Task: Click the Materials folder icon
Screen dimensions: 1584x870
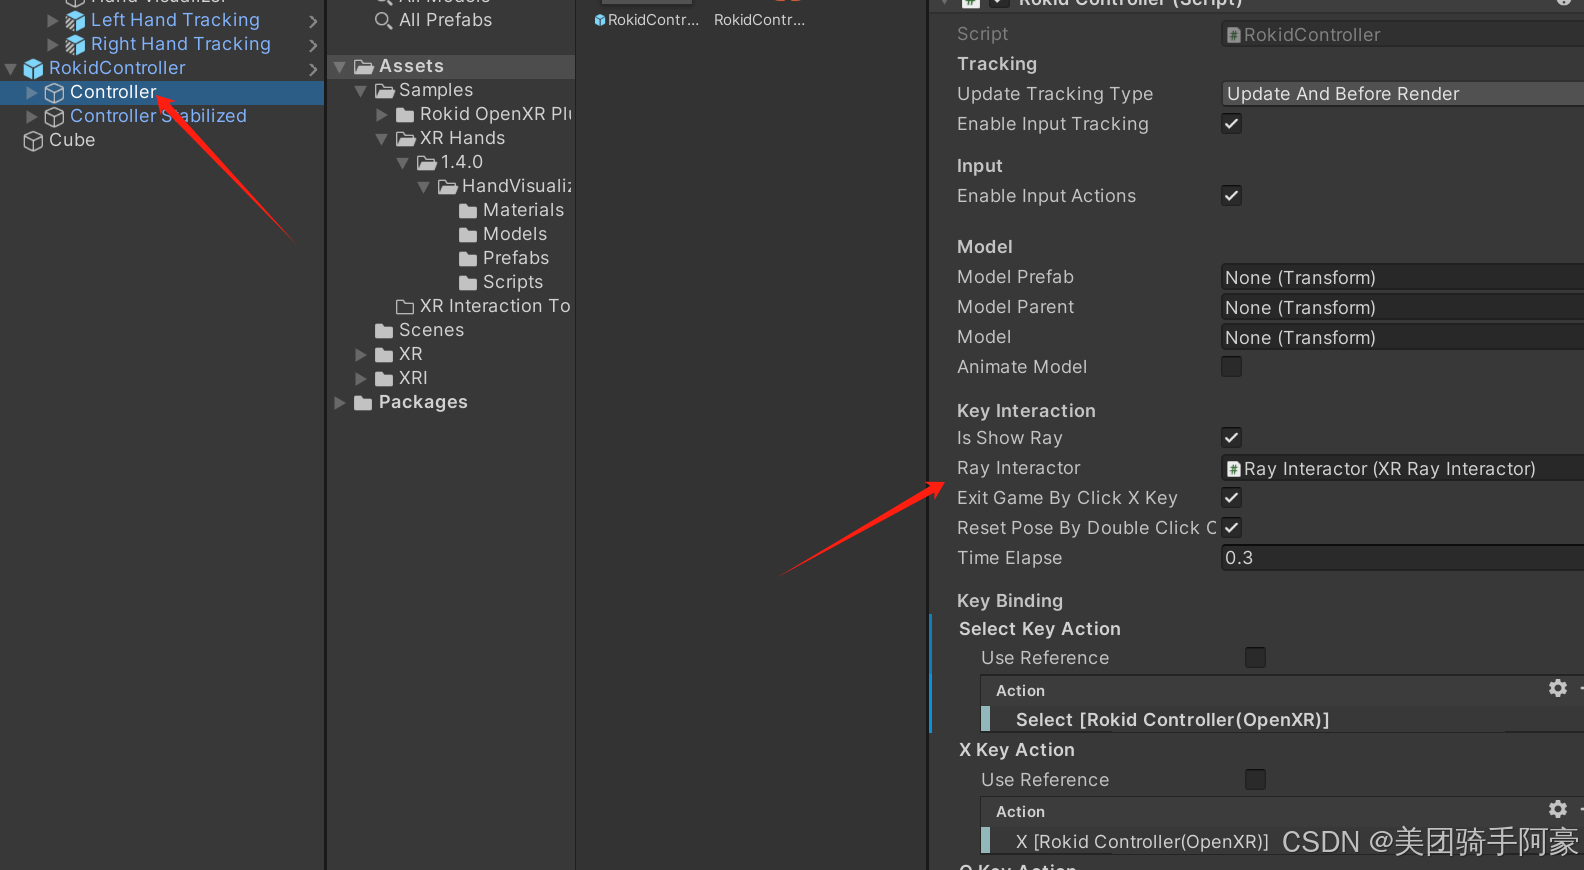Action: [468, 211]
